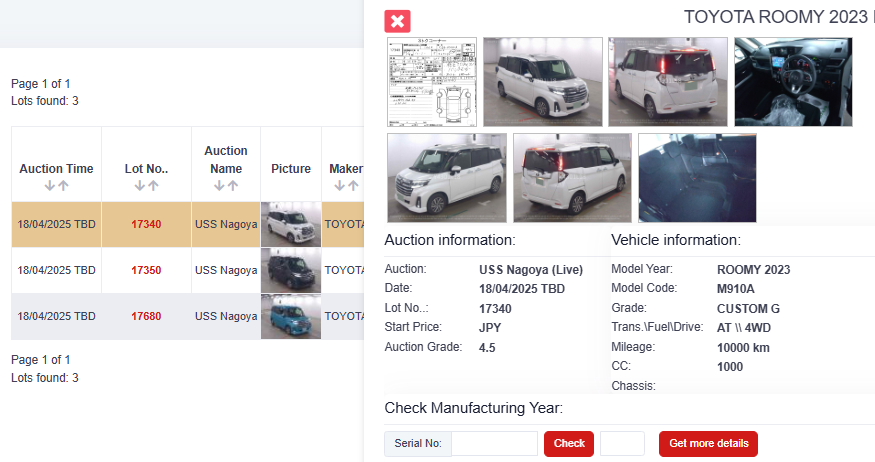
Task: View front-left exterior photo in second row
Action: click(447, 178)
